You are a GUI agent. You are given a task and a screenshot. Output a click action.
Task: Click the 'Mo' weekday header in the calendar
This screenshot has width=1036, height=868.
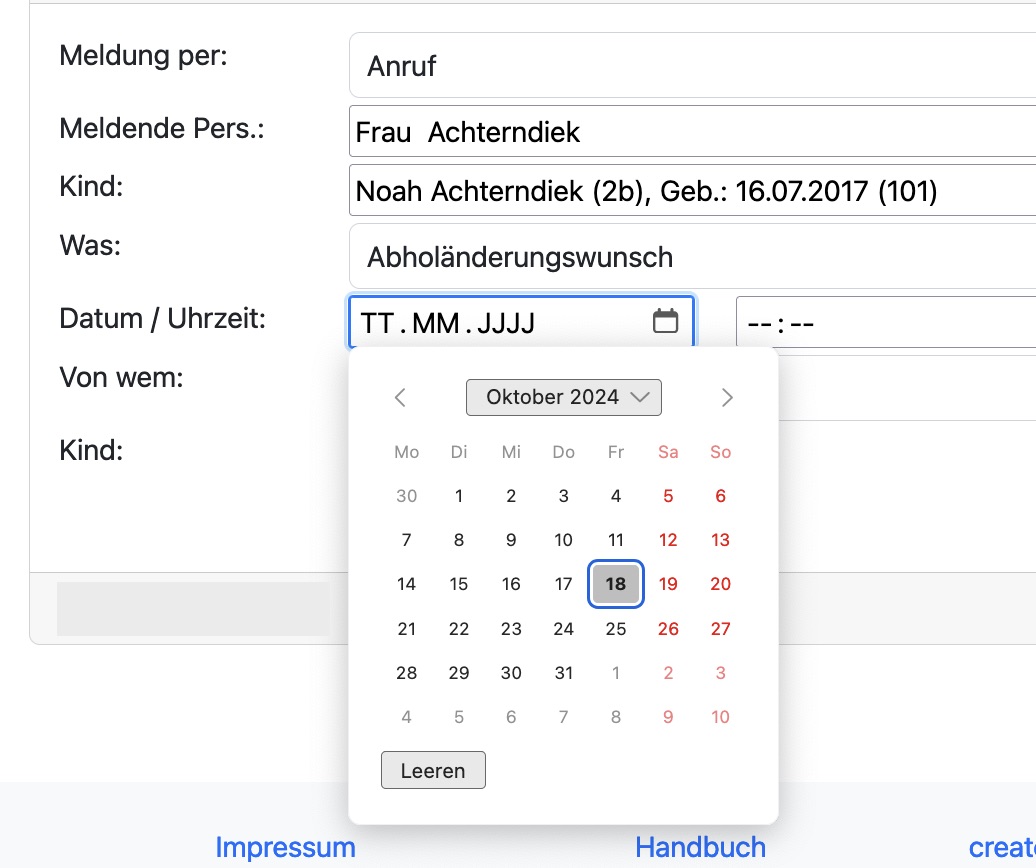tap(406, 452)
